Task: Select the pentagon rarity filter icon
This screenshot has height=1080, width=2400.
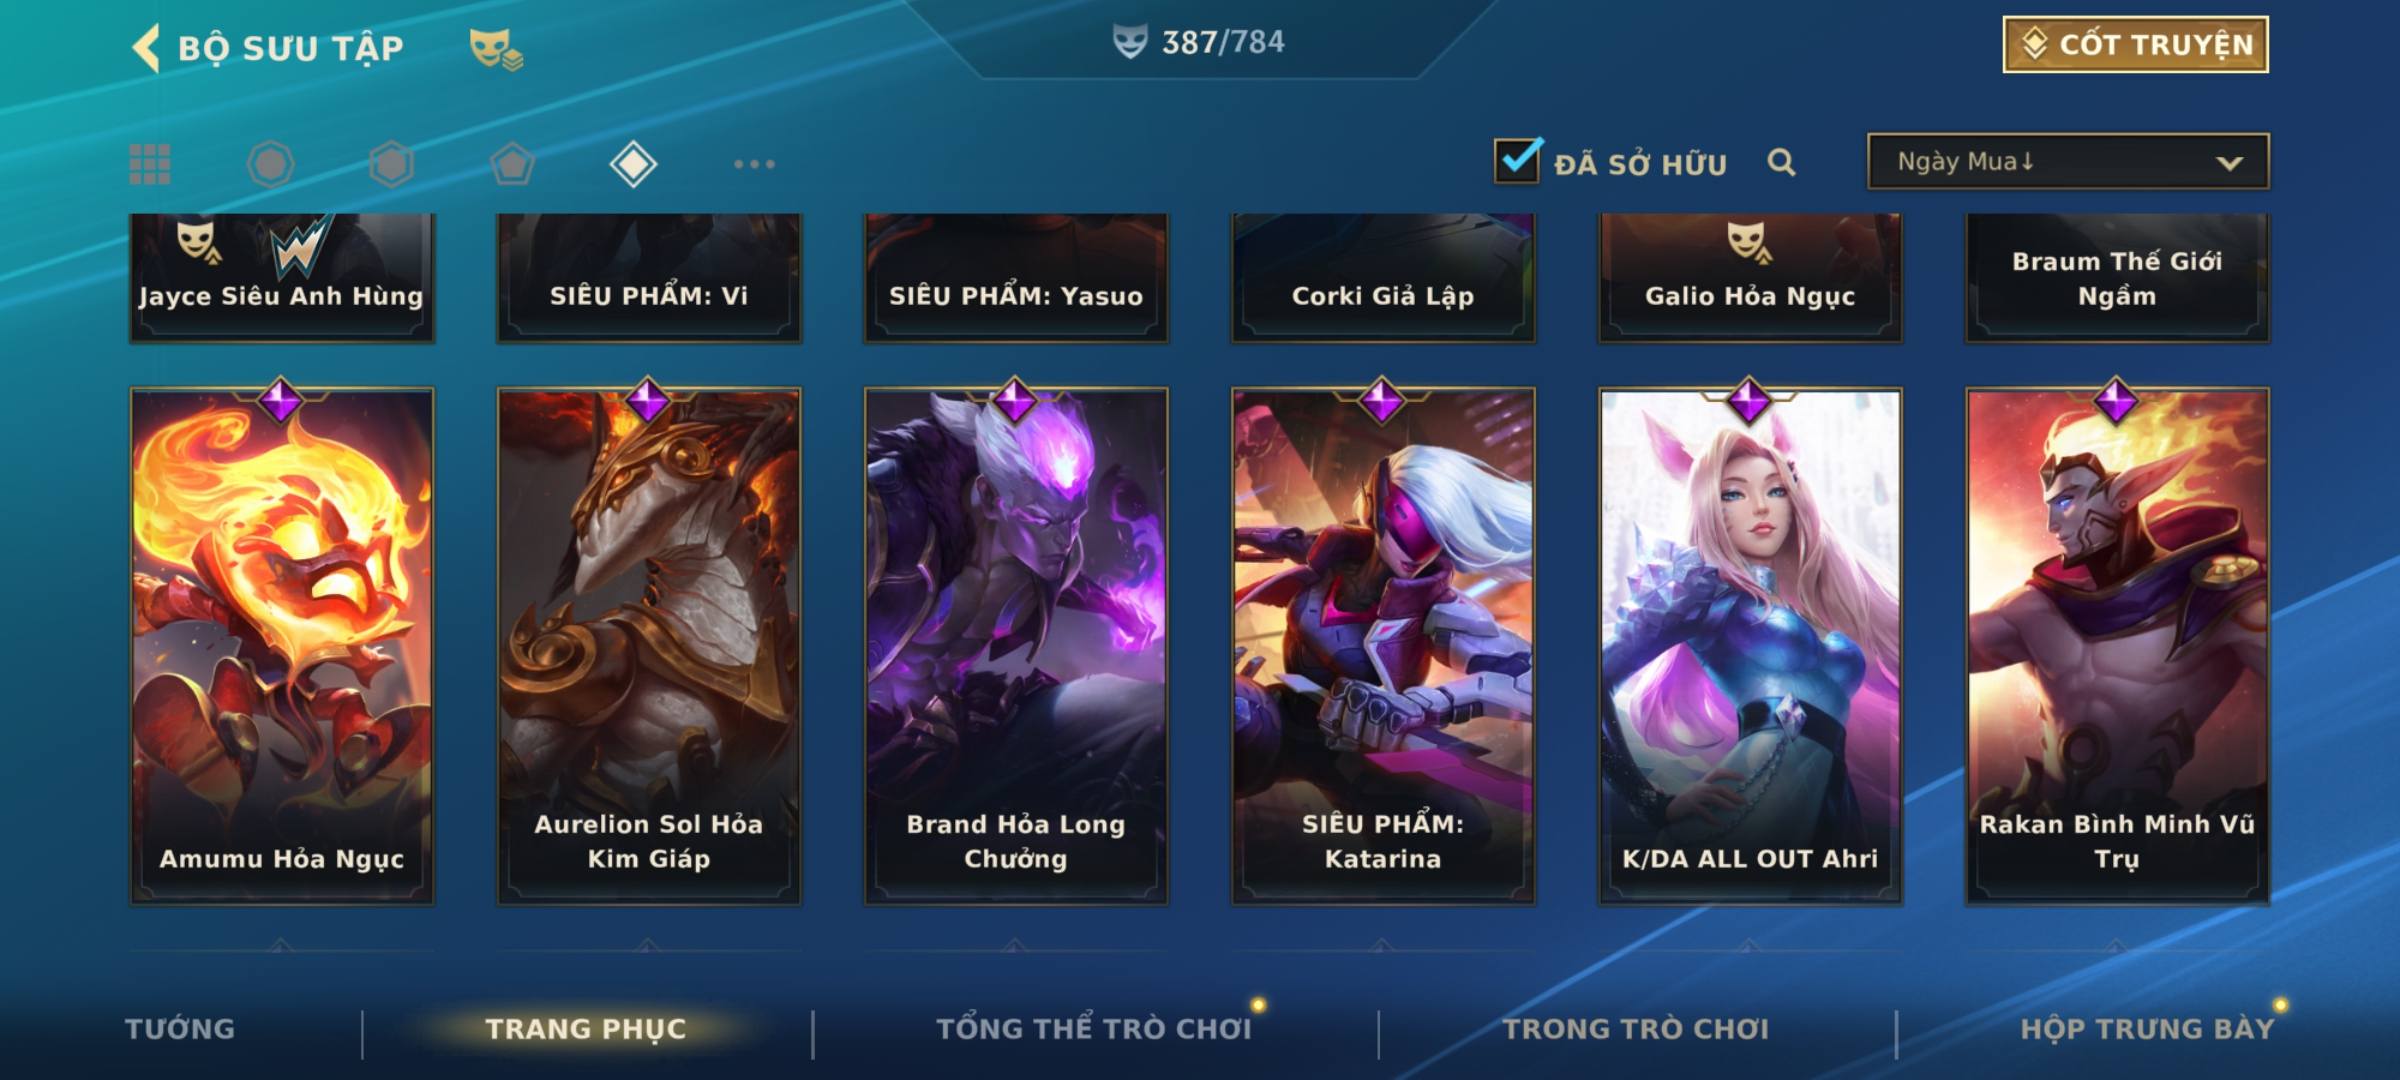Action: point(512,164)
